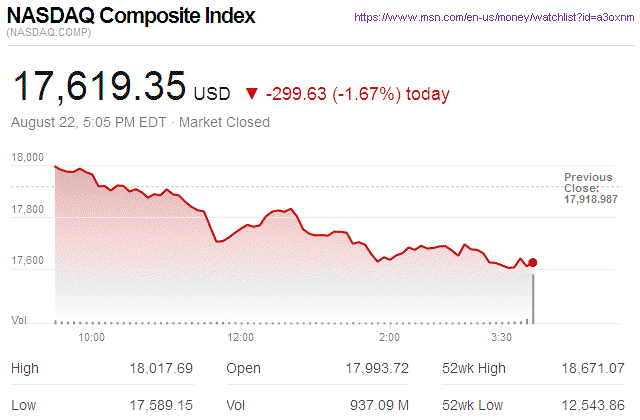640x420 pixels.
Task: Click the red dot at chart line end
Action: [533, 263]
